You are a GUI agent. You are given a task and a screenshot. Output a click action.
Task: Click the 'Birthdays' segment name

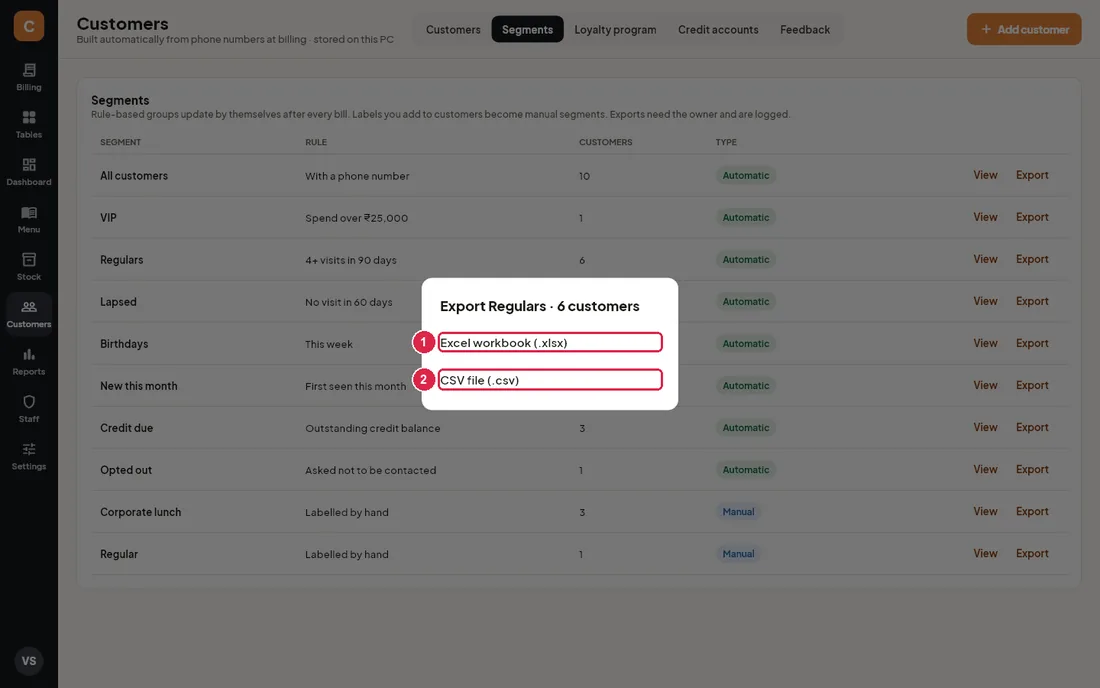[123, 344]
